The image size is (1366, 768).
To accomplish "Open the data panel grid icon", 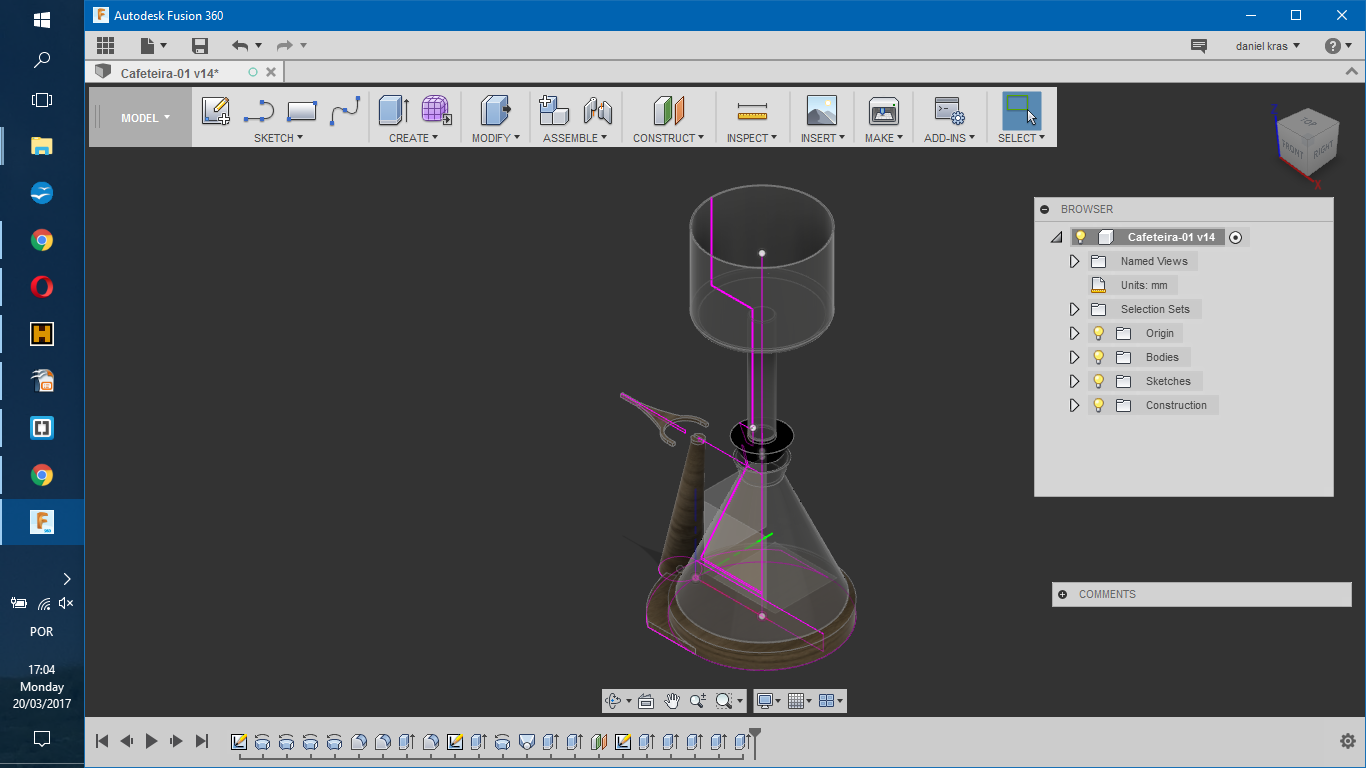I will pyautogui.click(x=105, y=45).
